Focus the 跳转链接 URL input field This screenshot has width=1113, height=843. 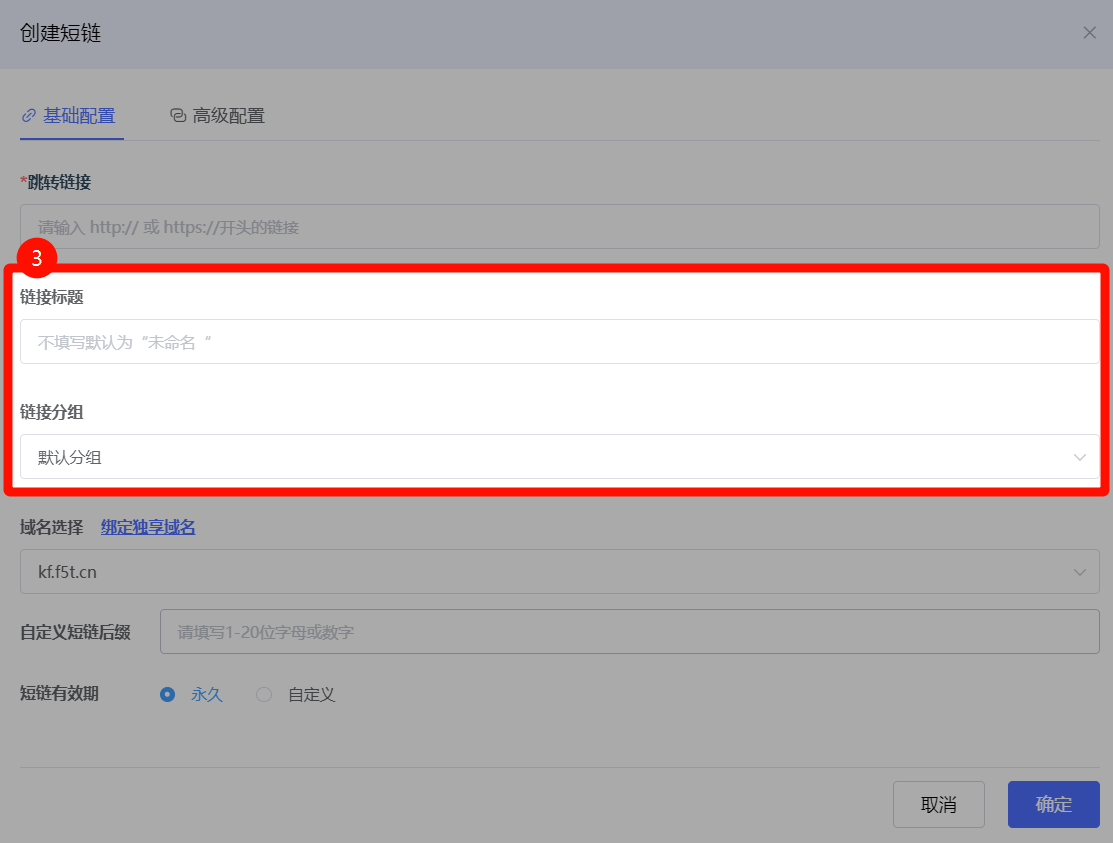559,227
